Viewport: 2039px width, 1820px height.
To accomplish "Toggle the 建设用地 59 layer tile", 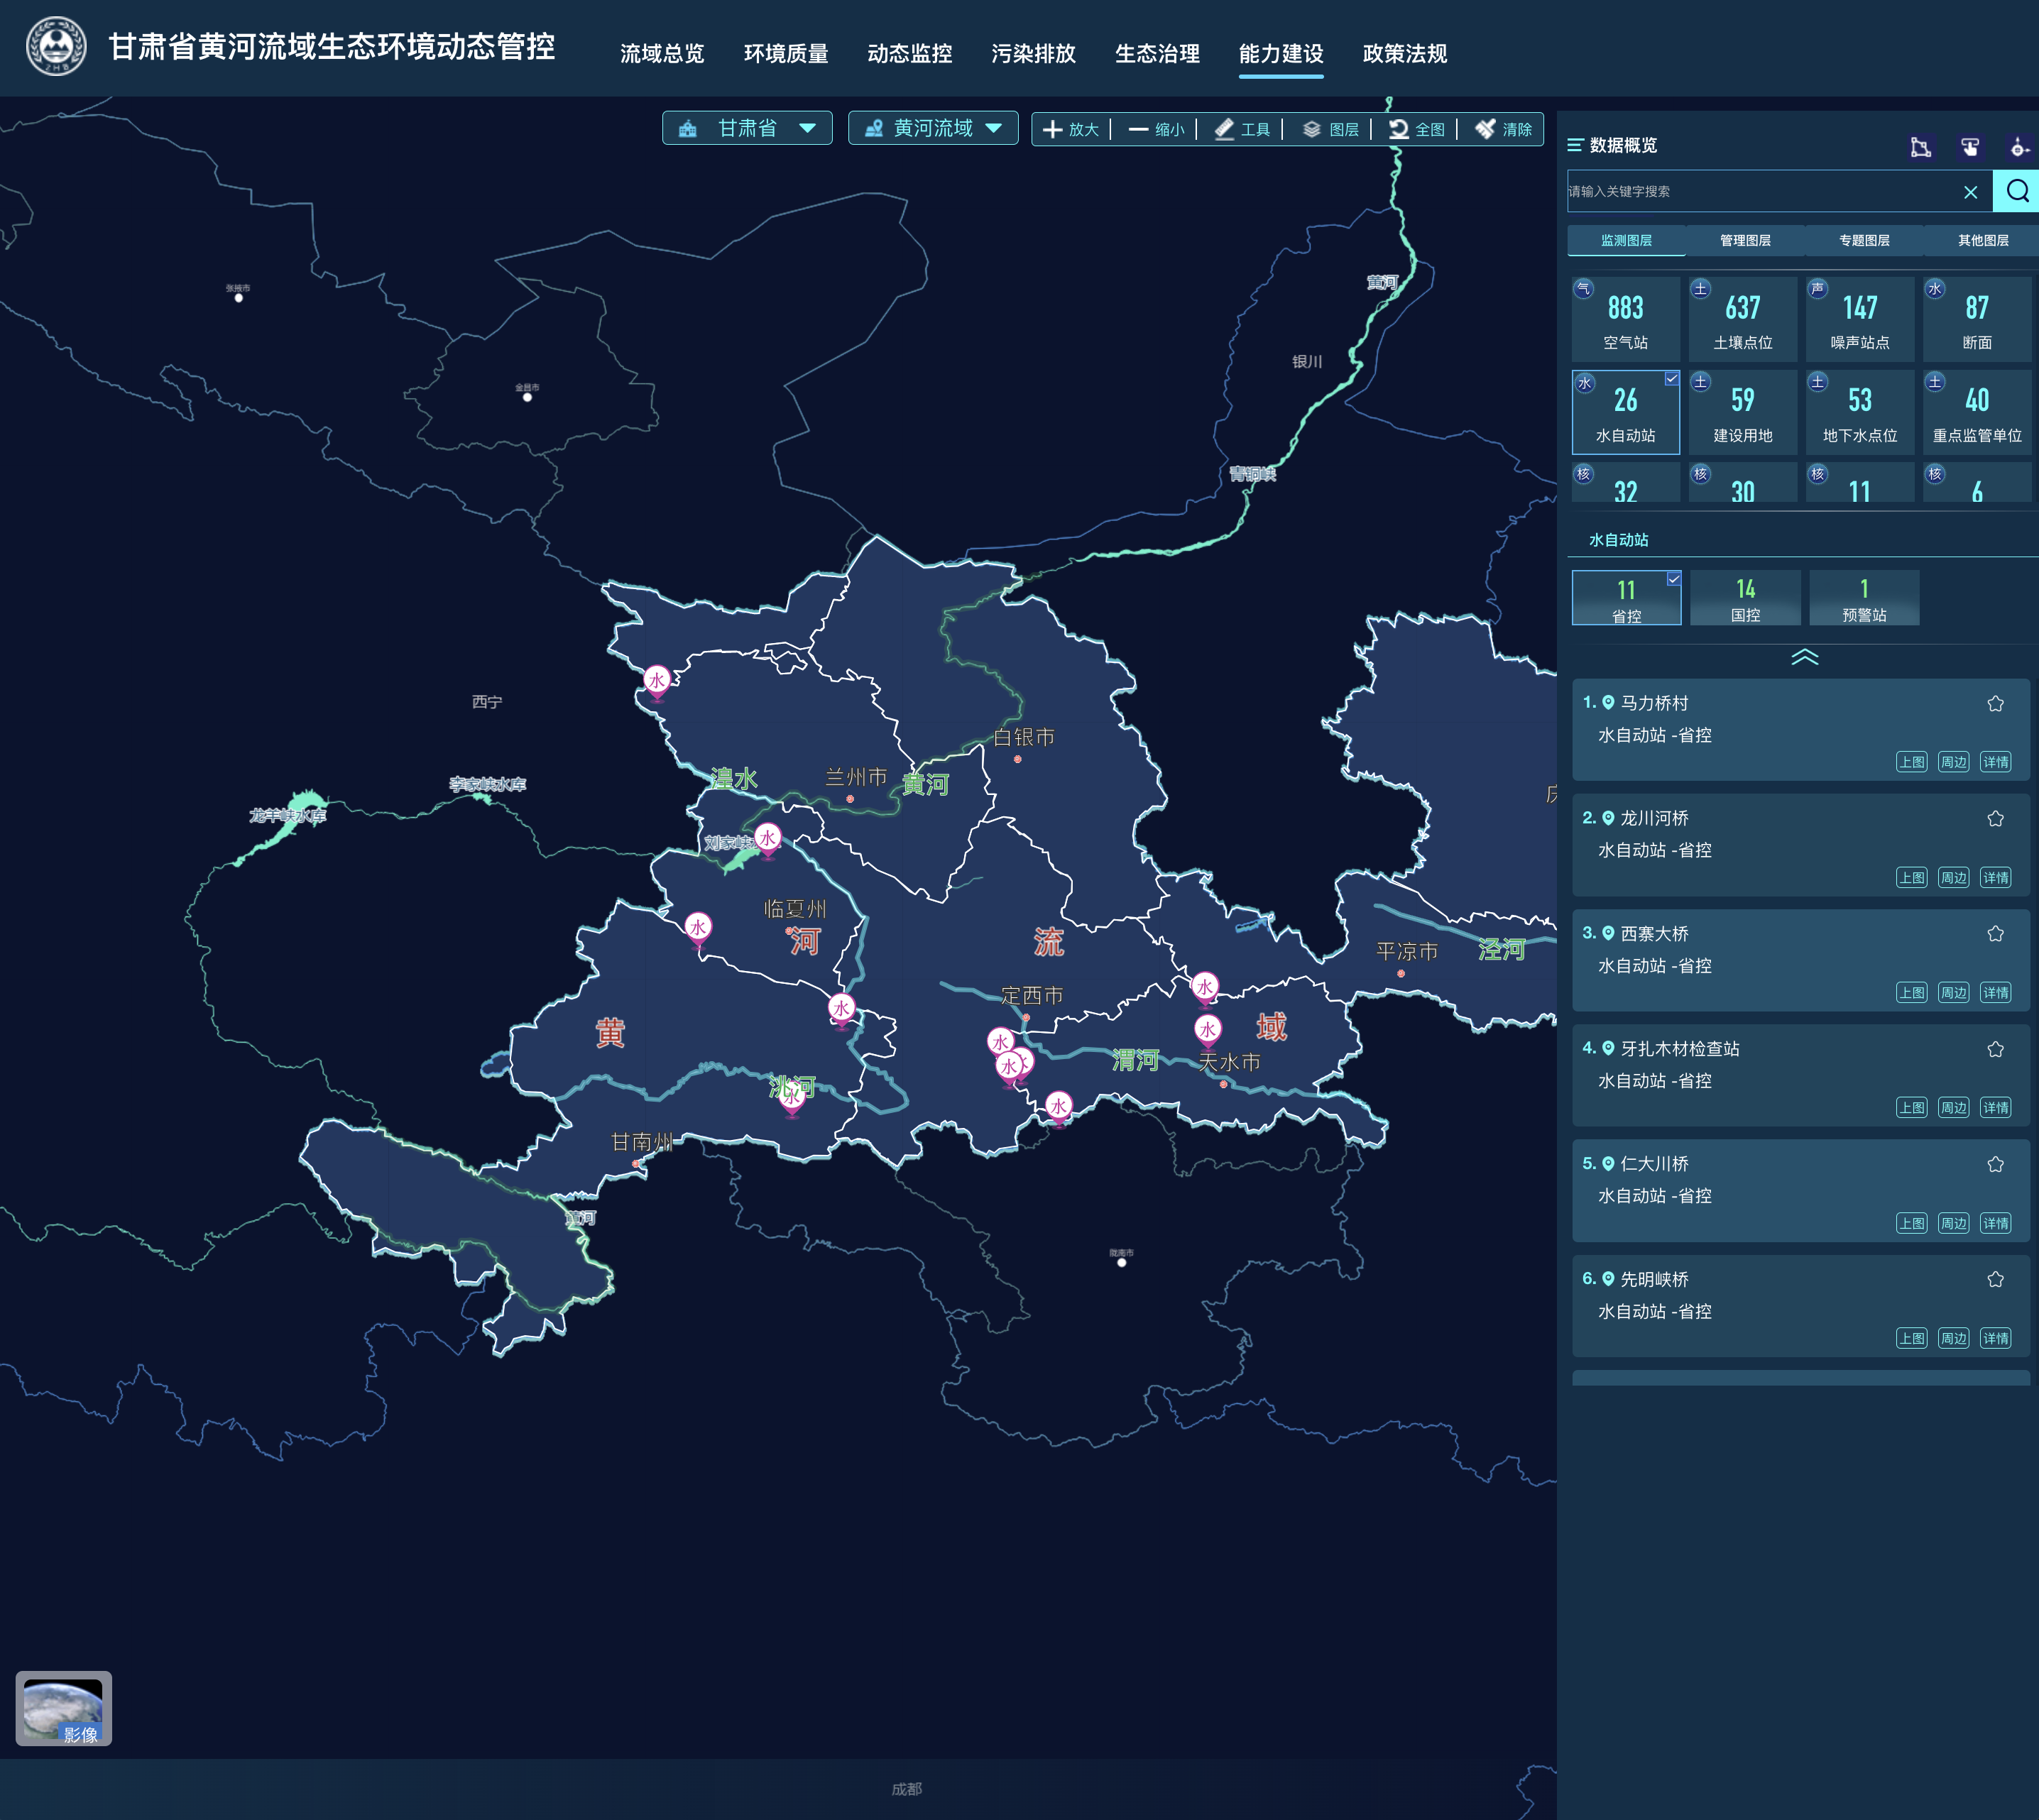I will pyautogui.click(x=1742, y=412).
